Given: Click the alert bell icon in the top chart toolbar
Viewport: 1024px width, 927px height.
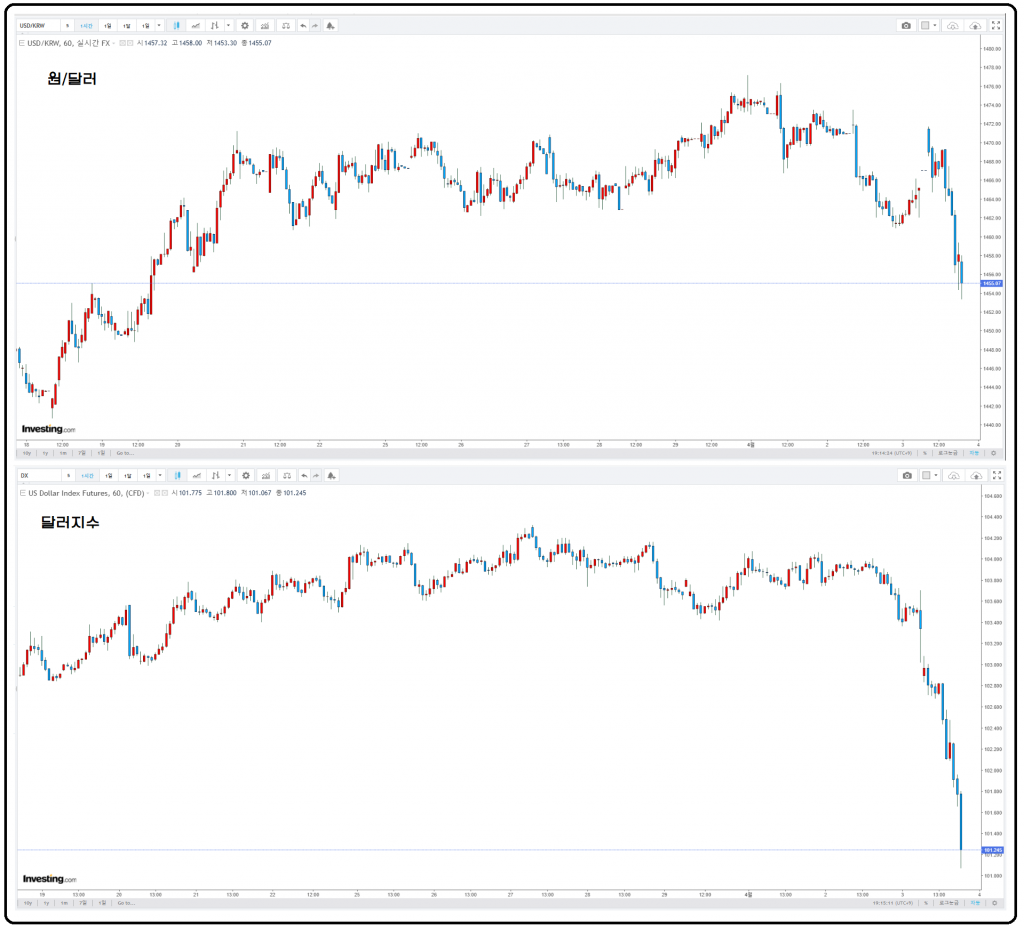Looking at the screenshot, I should (x=331, y=25).
